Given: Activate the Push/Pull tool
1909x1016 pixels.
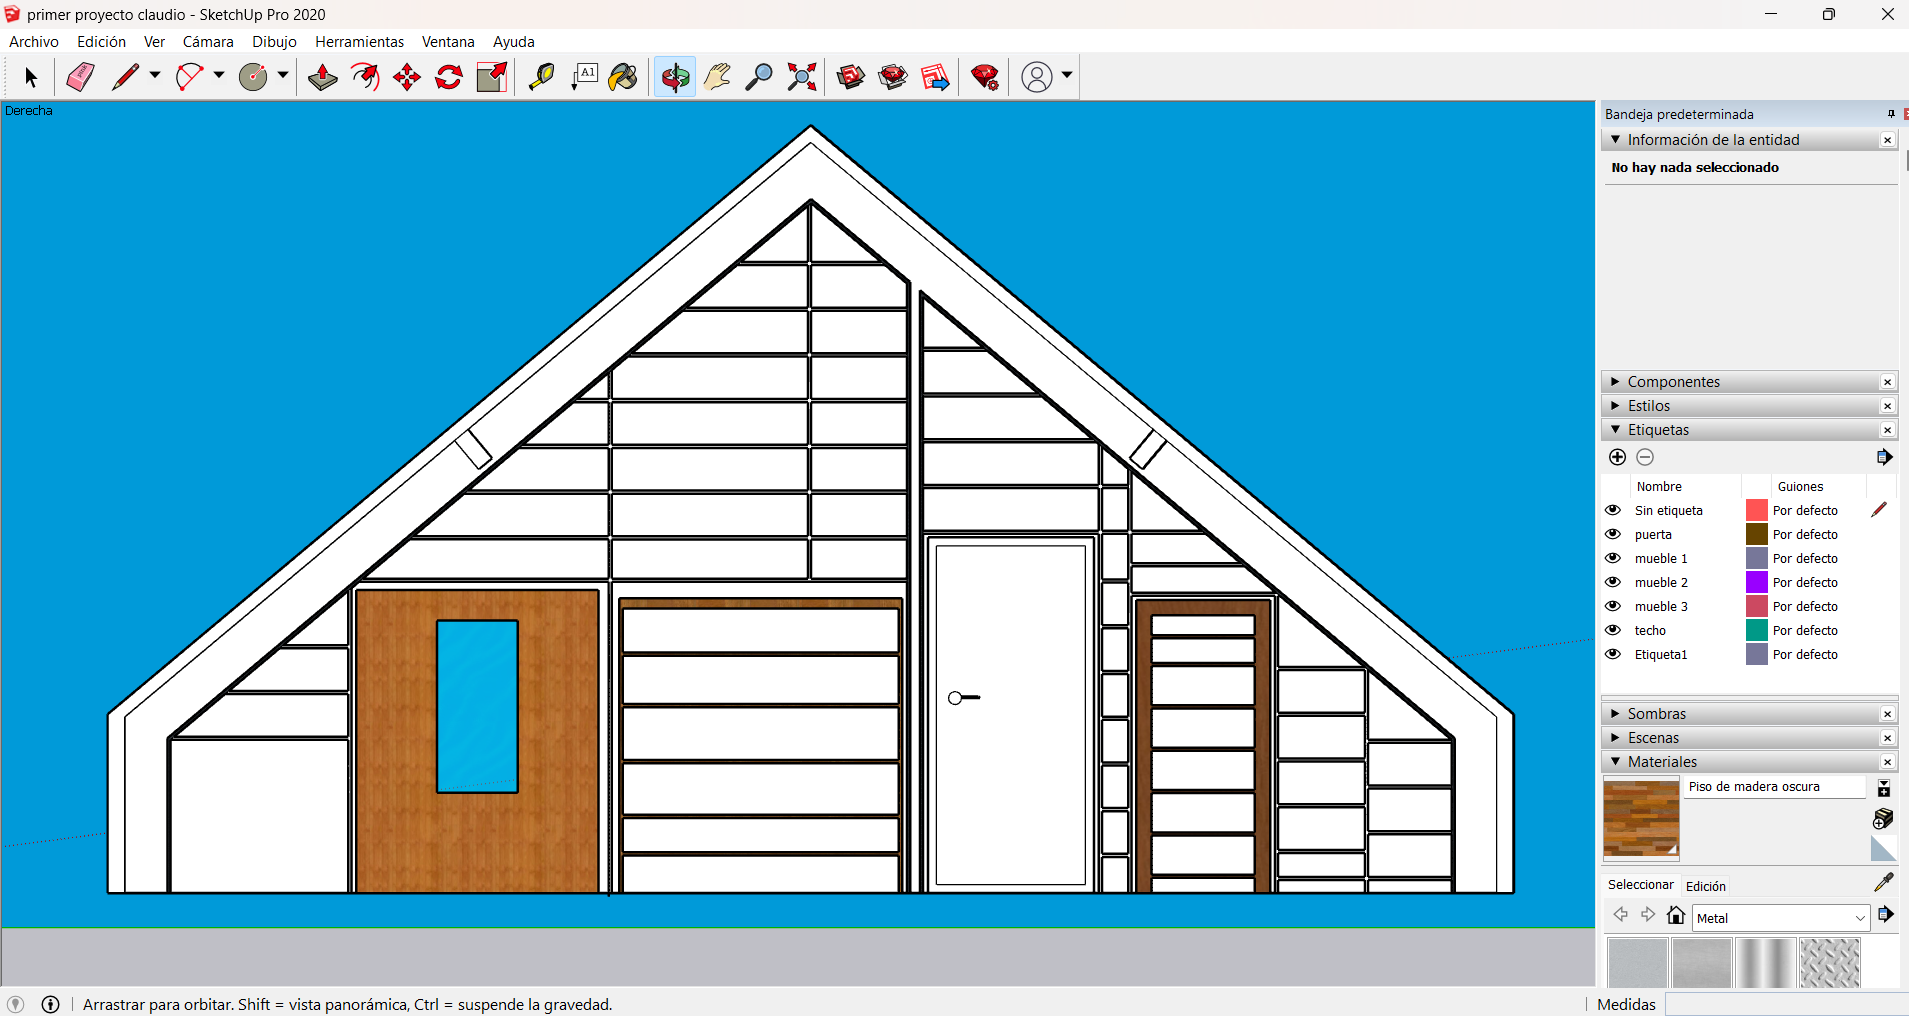Looking at the screenshot, I should coord(322,77).
